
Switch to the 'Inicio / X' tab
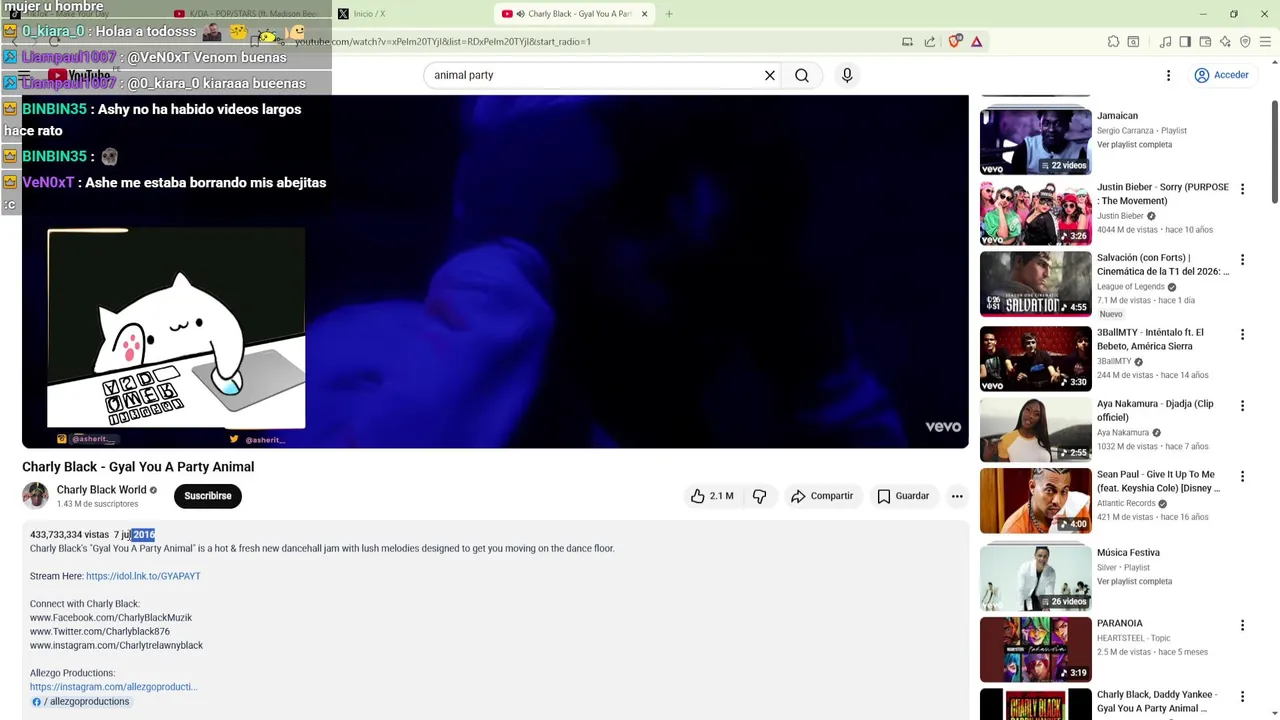(x=410, y=14)
